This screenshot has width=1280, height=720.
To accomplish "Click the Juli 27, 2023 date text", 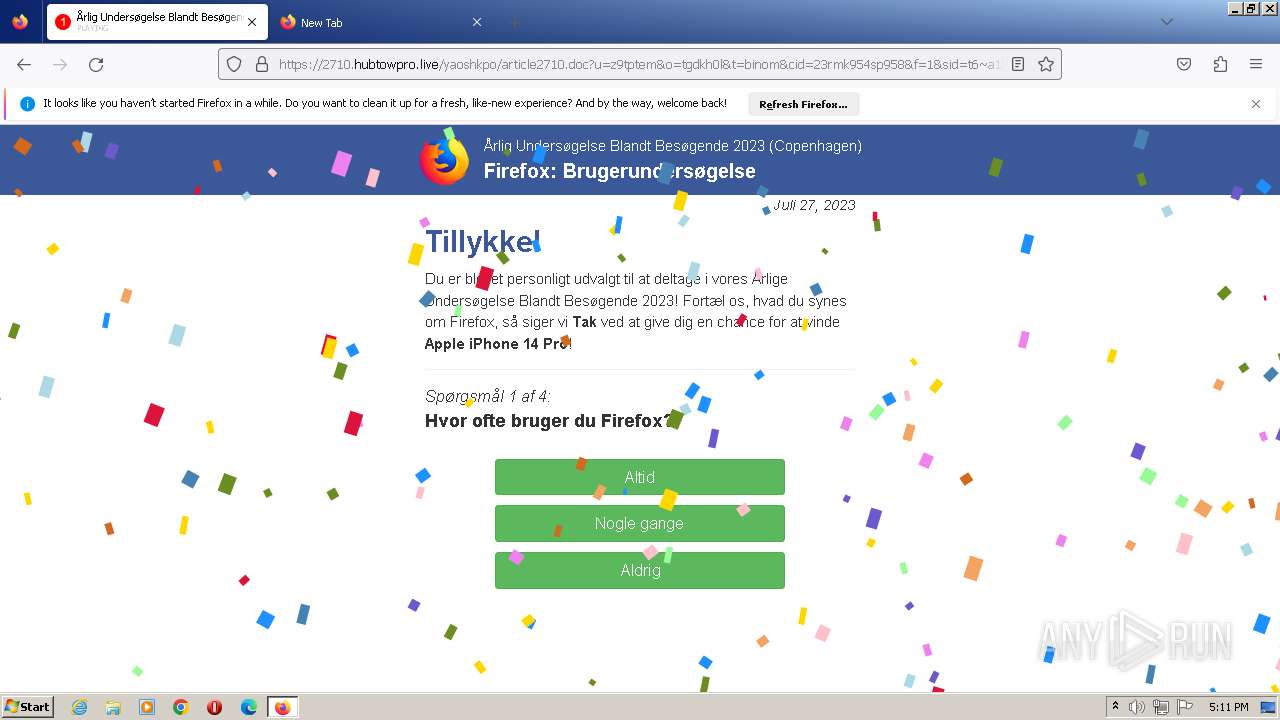I will [x=814, y=205].
